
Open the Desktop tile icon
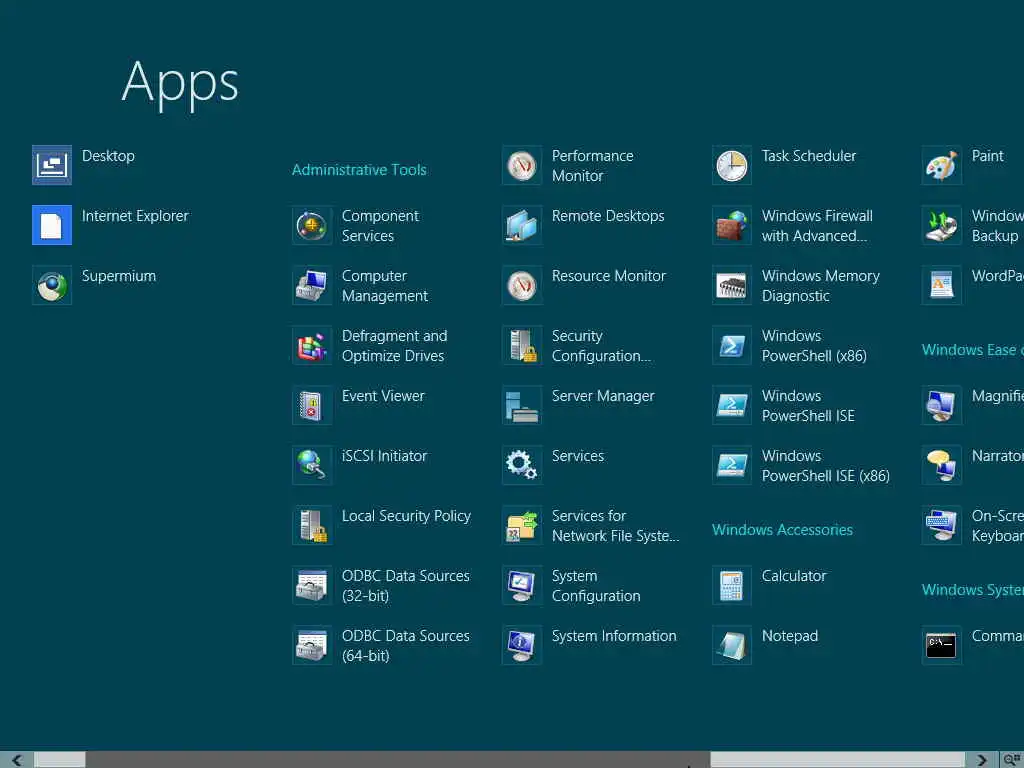52,165
